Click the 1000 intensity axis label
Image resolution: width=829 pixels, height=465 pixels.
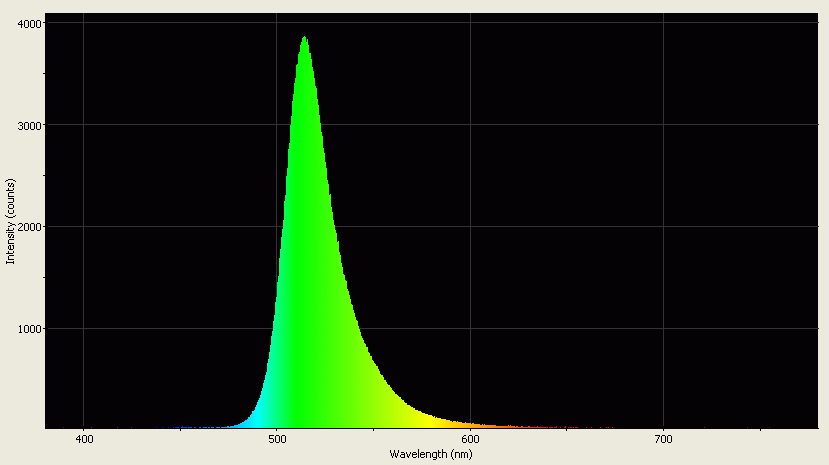coord(31,329)
